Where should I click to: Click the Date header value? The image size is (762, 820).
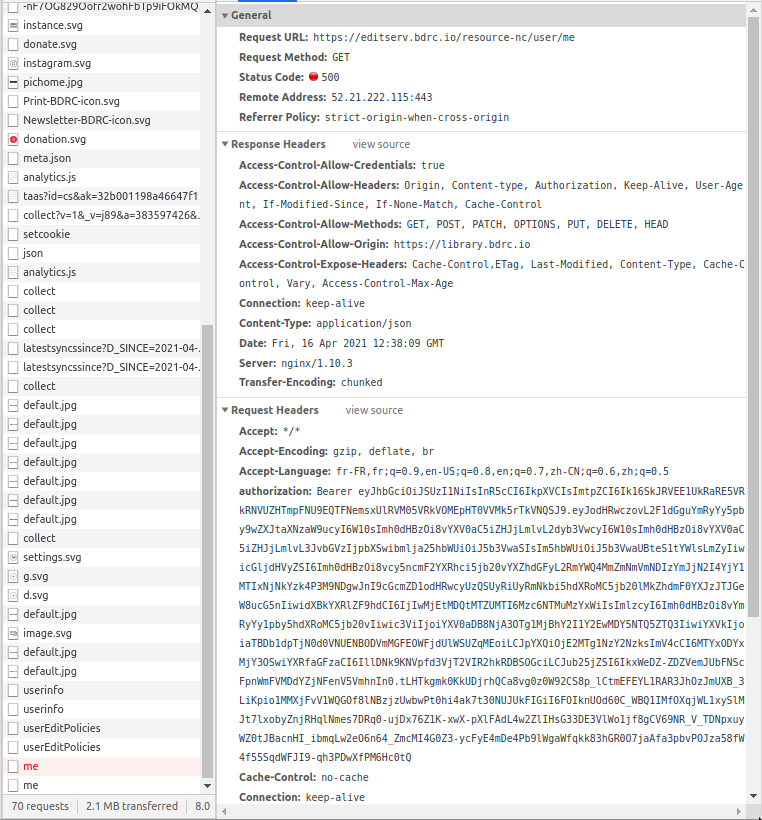click(358, 343)
